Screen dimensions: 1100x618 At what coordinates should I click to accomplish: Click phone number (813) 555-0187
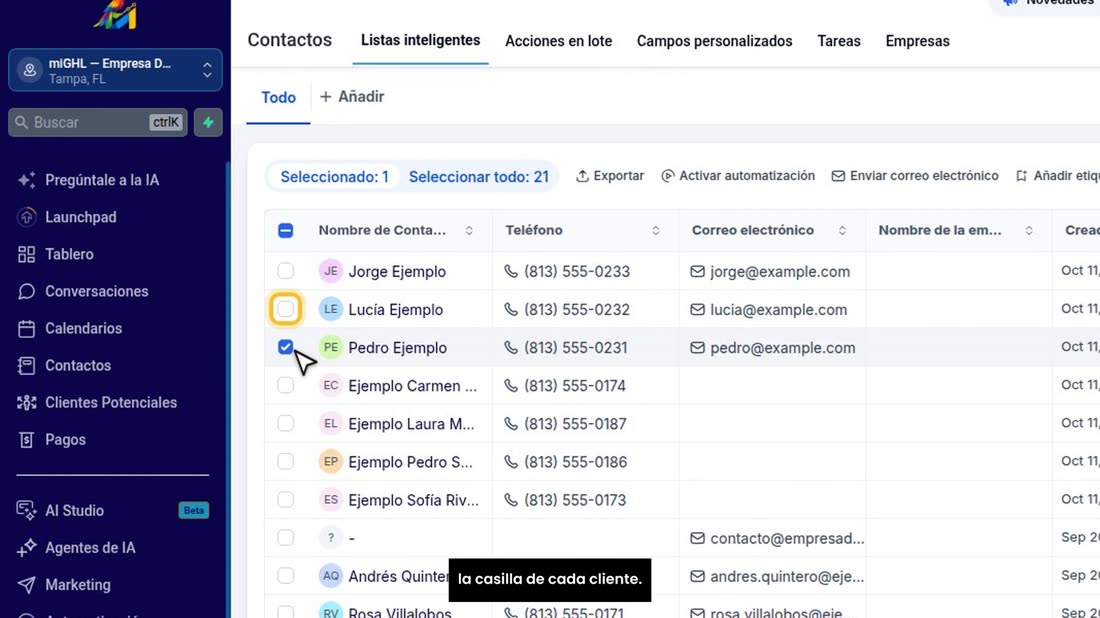[575, 424]
